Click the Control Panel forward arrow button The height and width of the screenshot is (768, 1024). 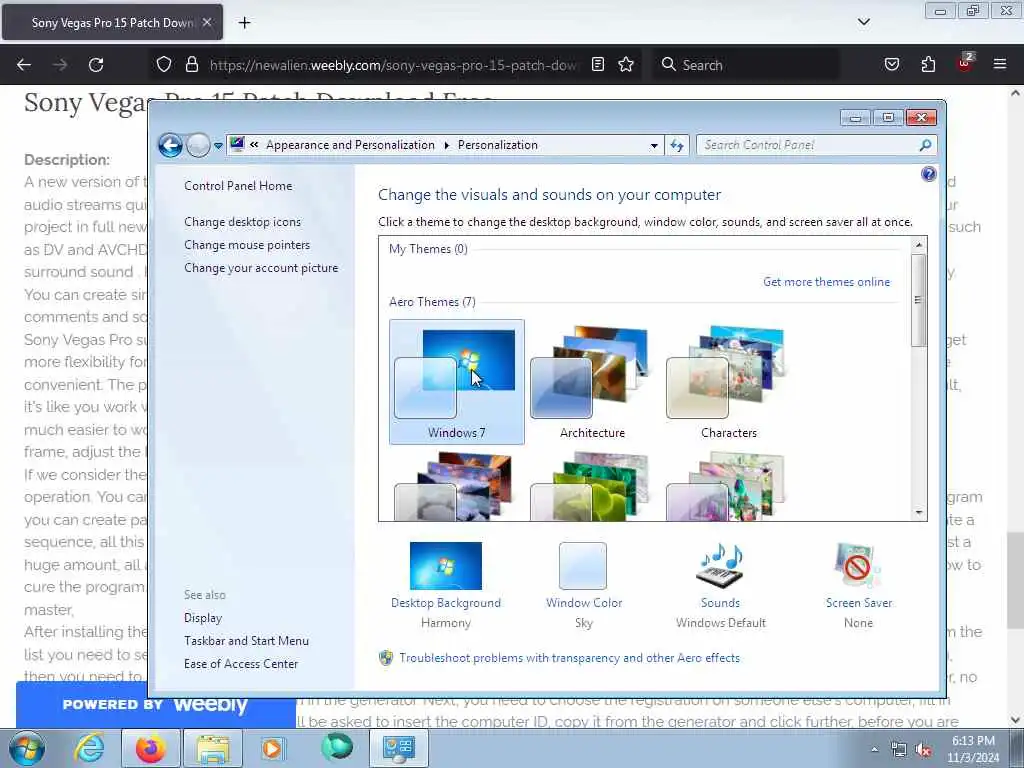tap(198, 145)
